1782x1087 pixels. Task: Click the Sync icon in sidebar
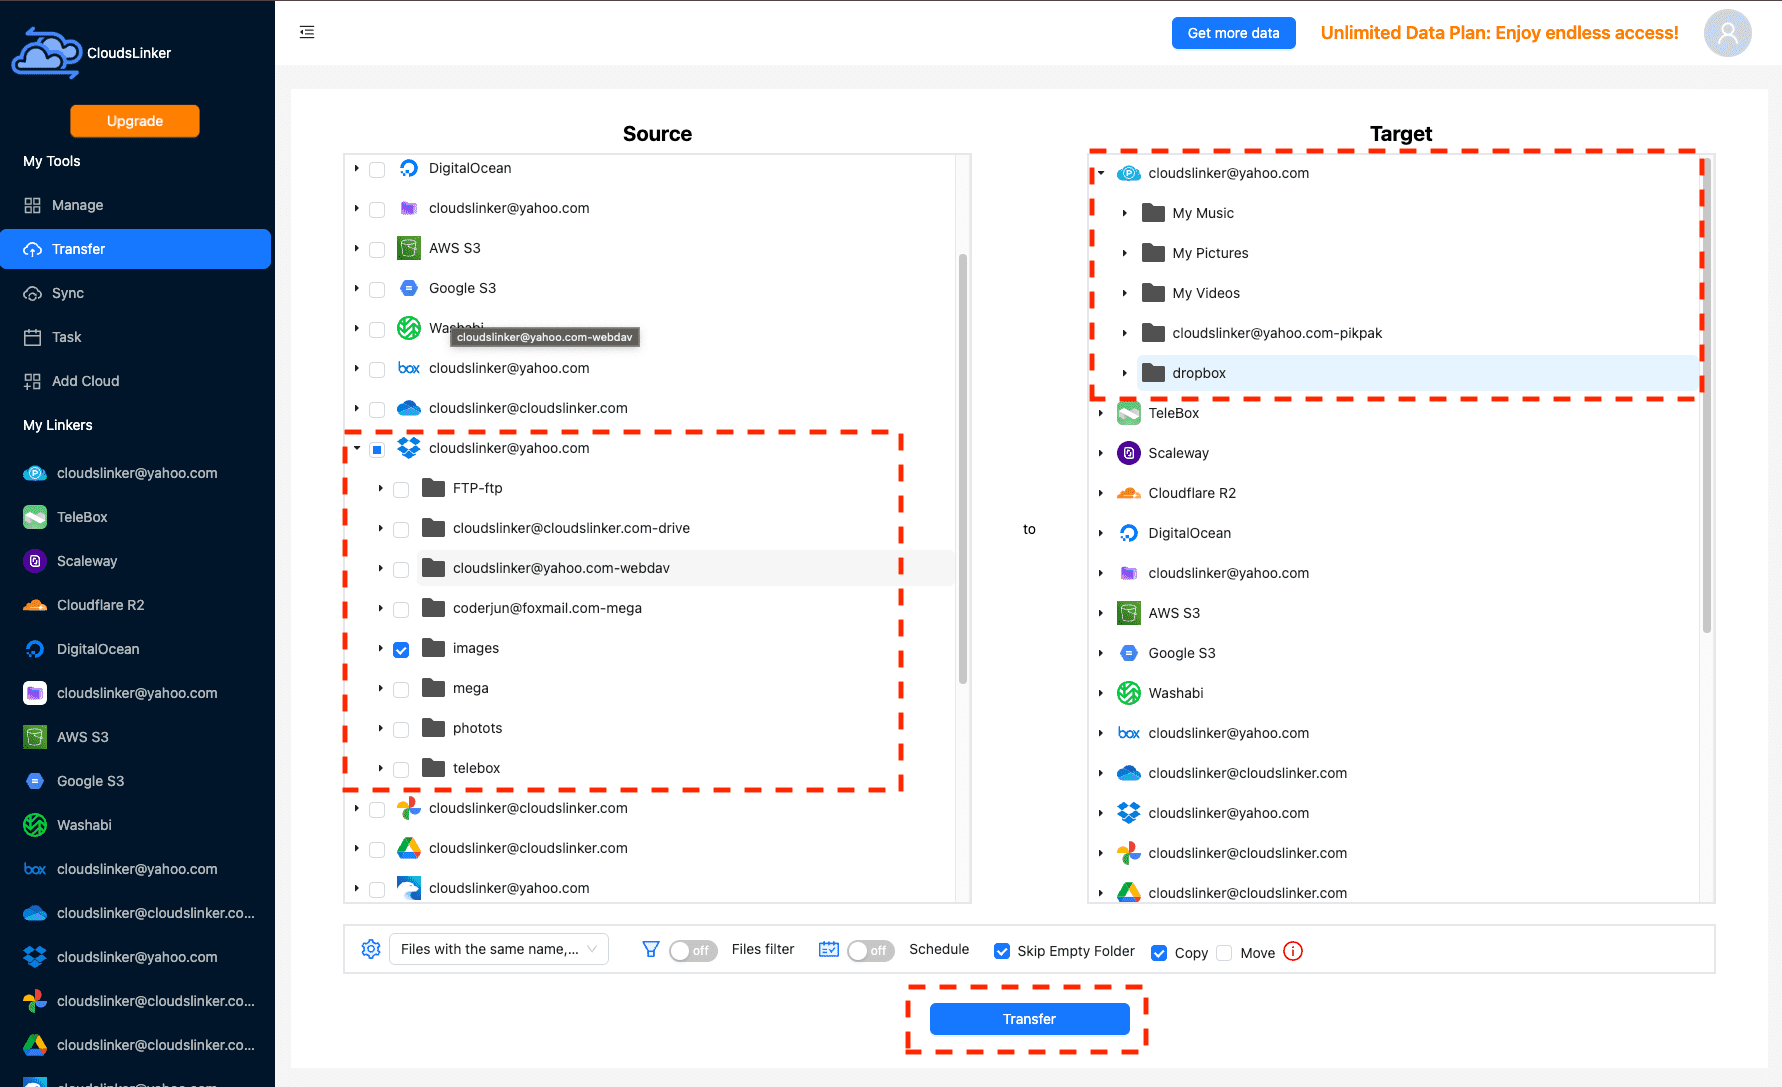(32, 293)
